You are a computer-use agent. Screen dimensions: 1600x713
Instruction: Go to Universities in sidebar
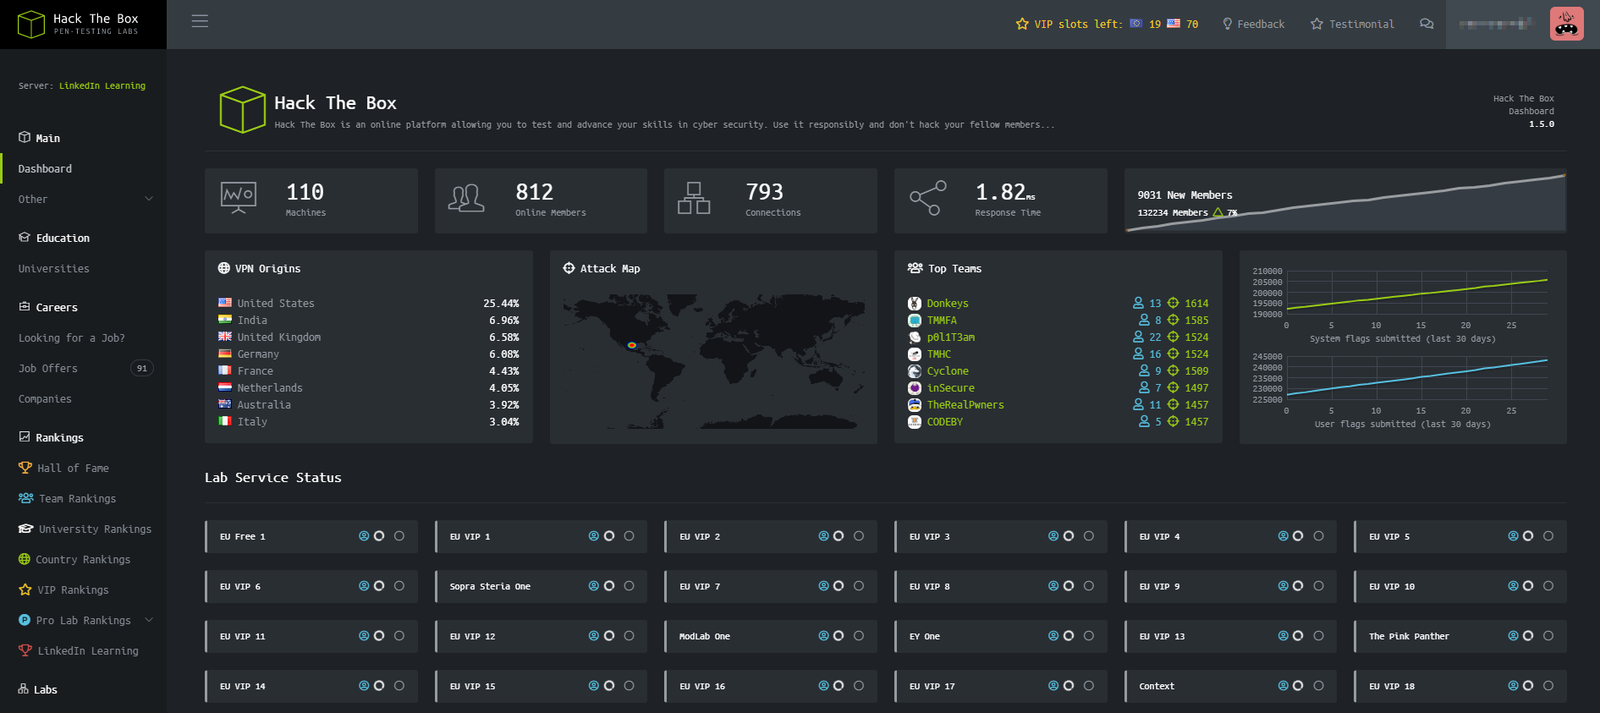click(54, 269)
